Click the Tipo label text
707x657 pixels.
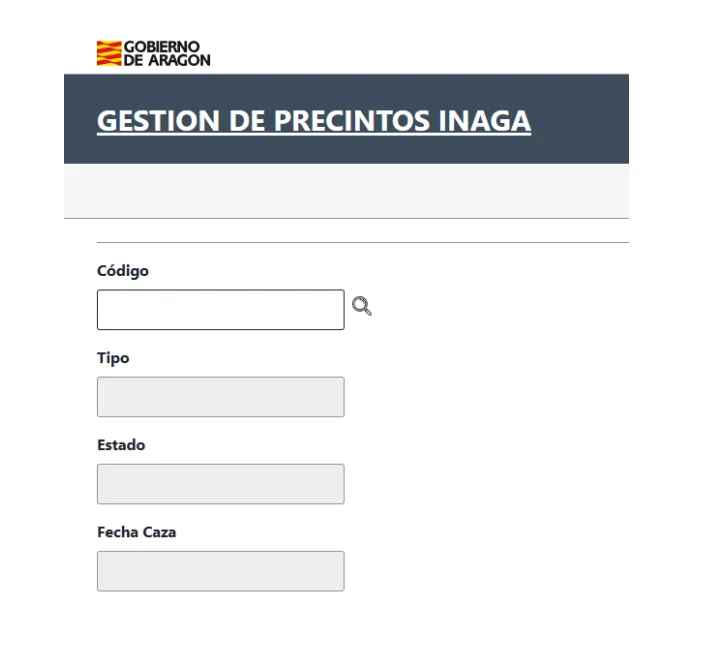pyautogui.click(x=113, y=358)
